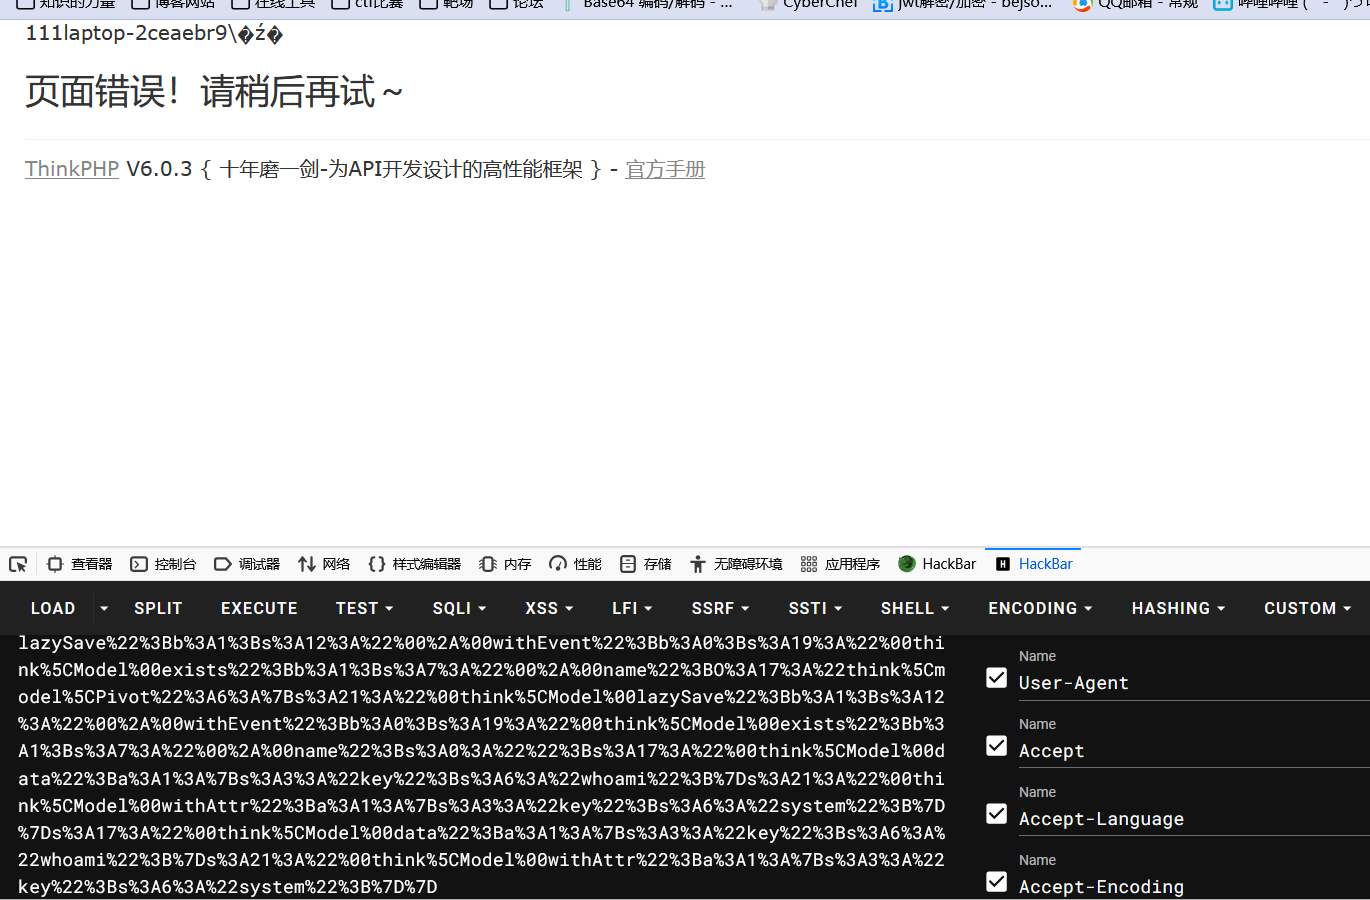The width and height of the screenshot is (1370, 900).
Task: Open the LFI dropdown menu
Action: point(632,608)
